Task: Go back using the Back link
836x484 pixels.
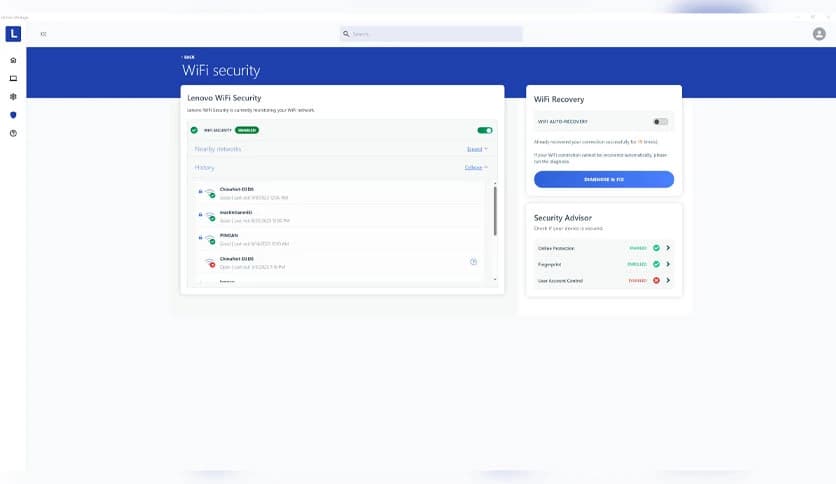Action: (x=188, y=57)
